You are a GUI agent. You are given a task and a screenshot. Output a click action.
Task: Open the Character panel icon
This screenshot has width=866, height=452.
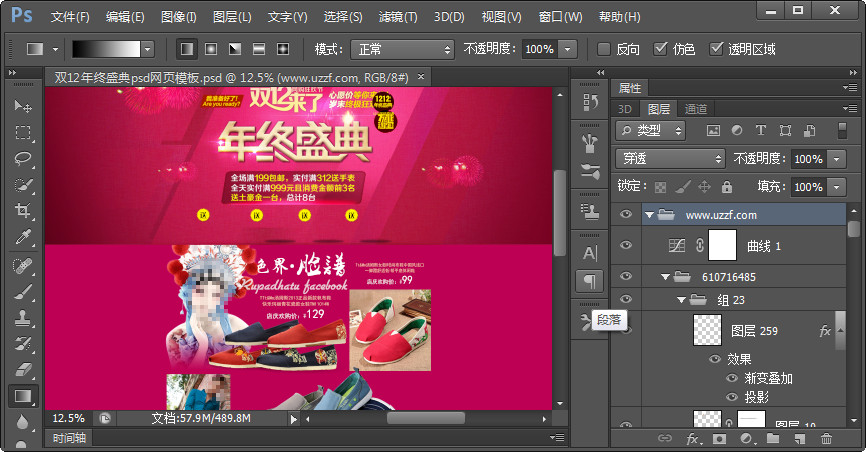pos(590,253)
